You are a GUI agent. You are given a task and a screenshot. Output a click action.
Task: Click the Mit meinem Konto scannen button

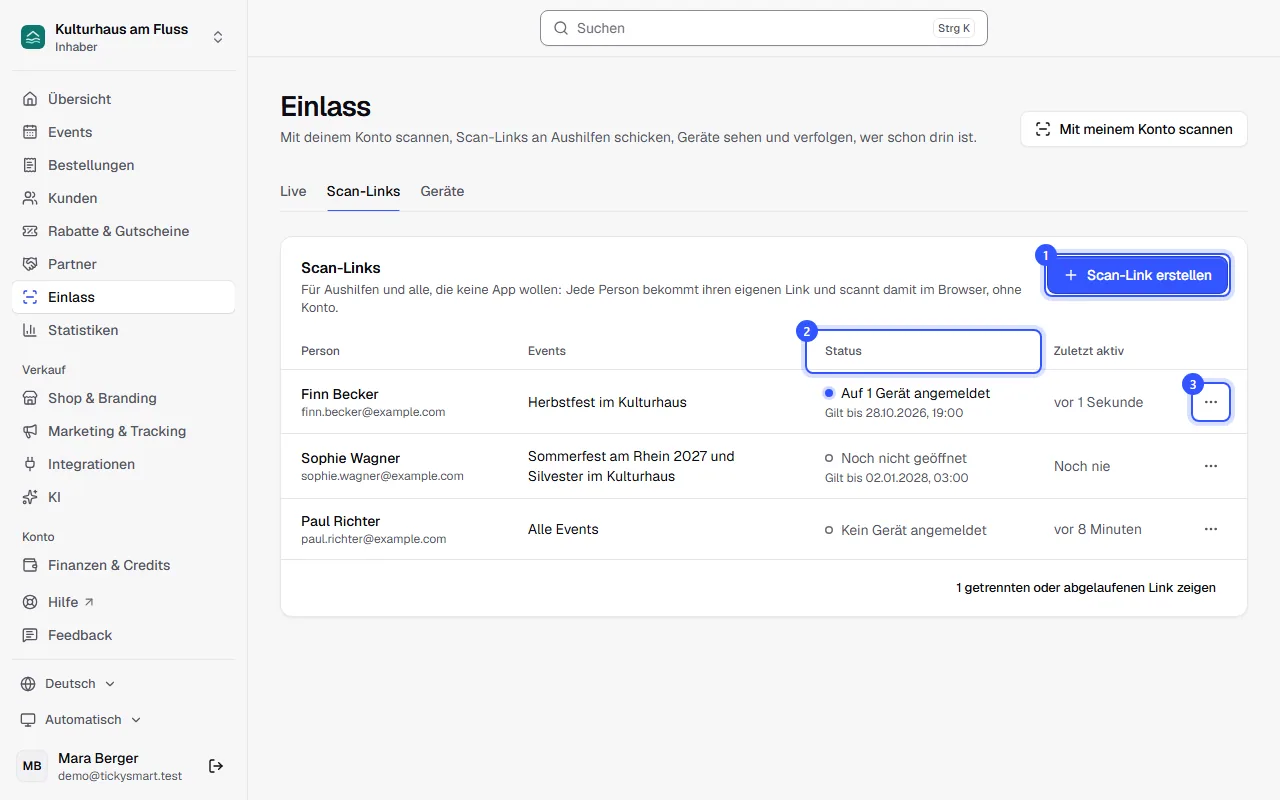(1134, 129)
